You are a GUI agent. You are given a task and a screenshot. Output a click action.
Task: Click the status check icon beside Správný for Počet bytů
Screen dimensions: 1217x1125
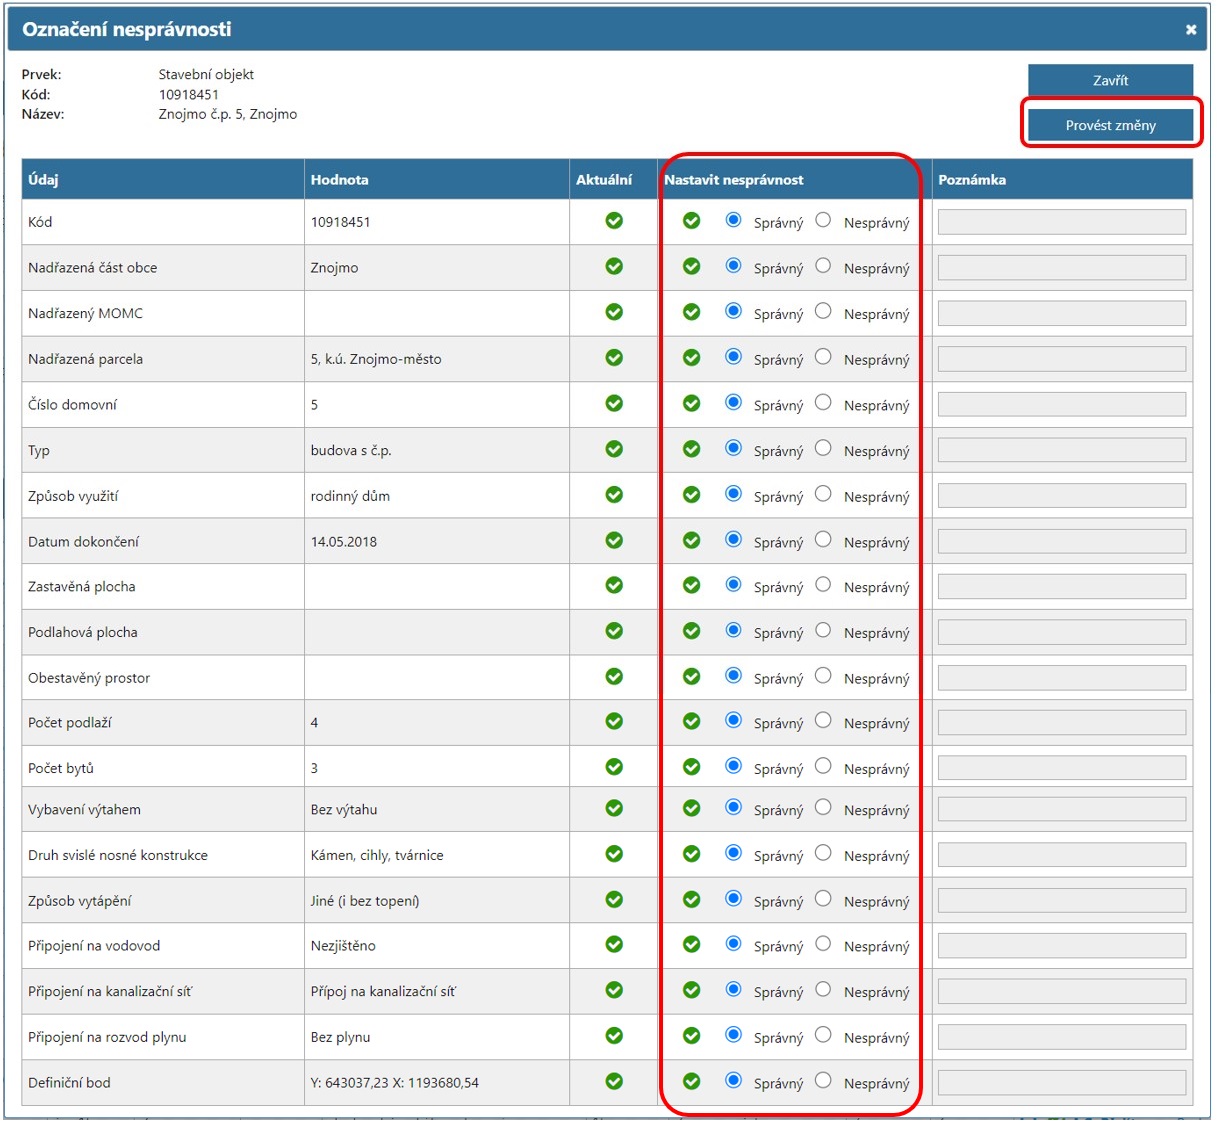[691, 767]
